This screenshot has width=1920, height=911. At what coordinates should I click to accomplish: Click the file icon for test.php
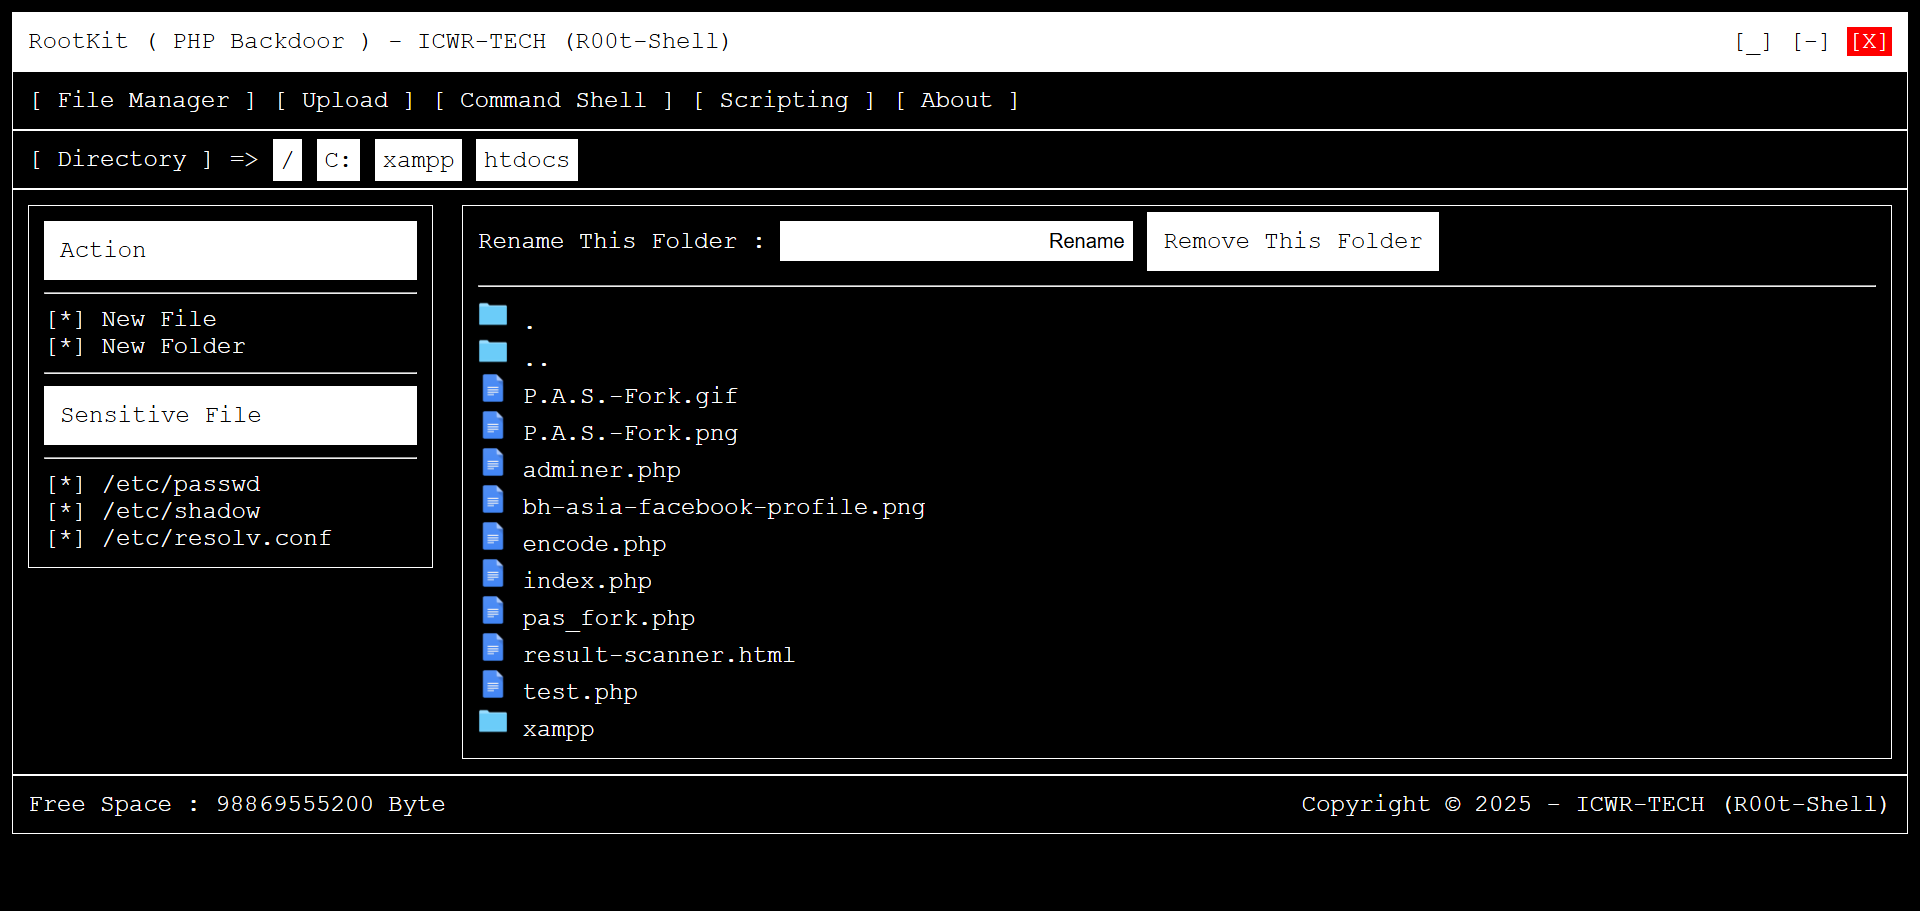[x=493, y=684]
